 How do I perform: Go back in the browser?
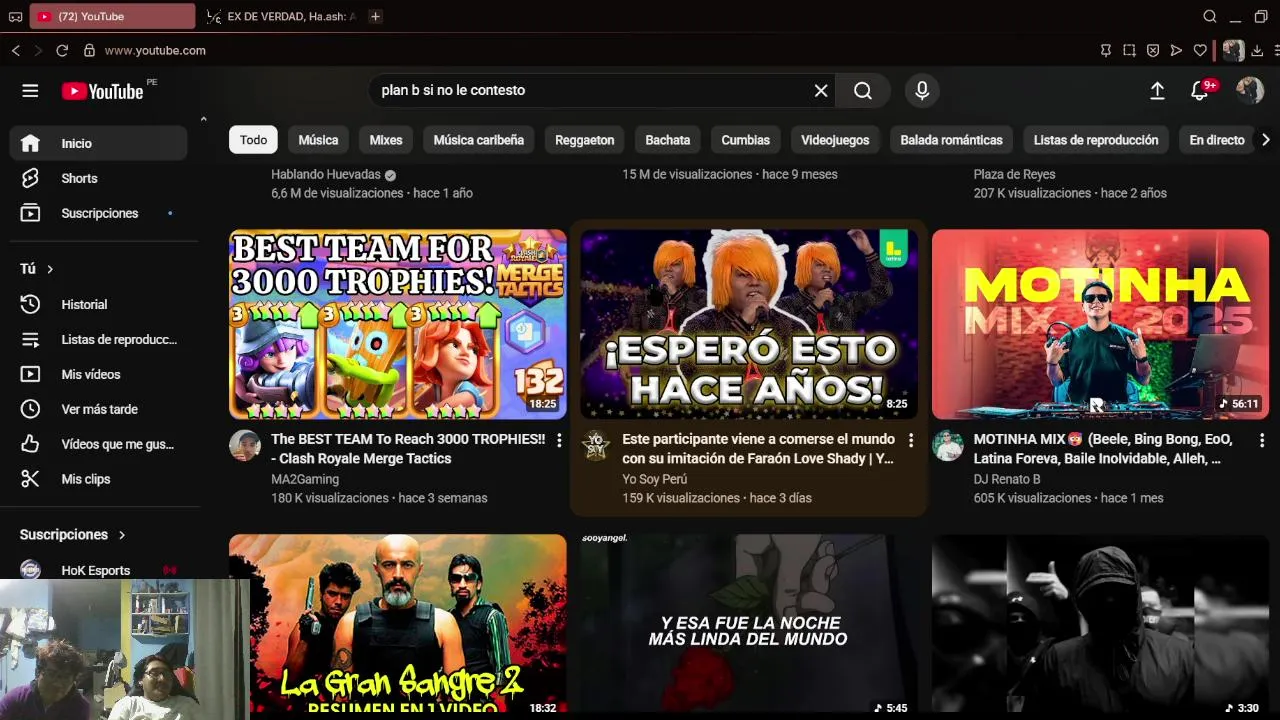15,50
